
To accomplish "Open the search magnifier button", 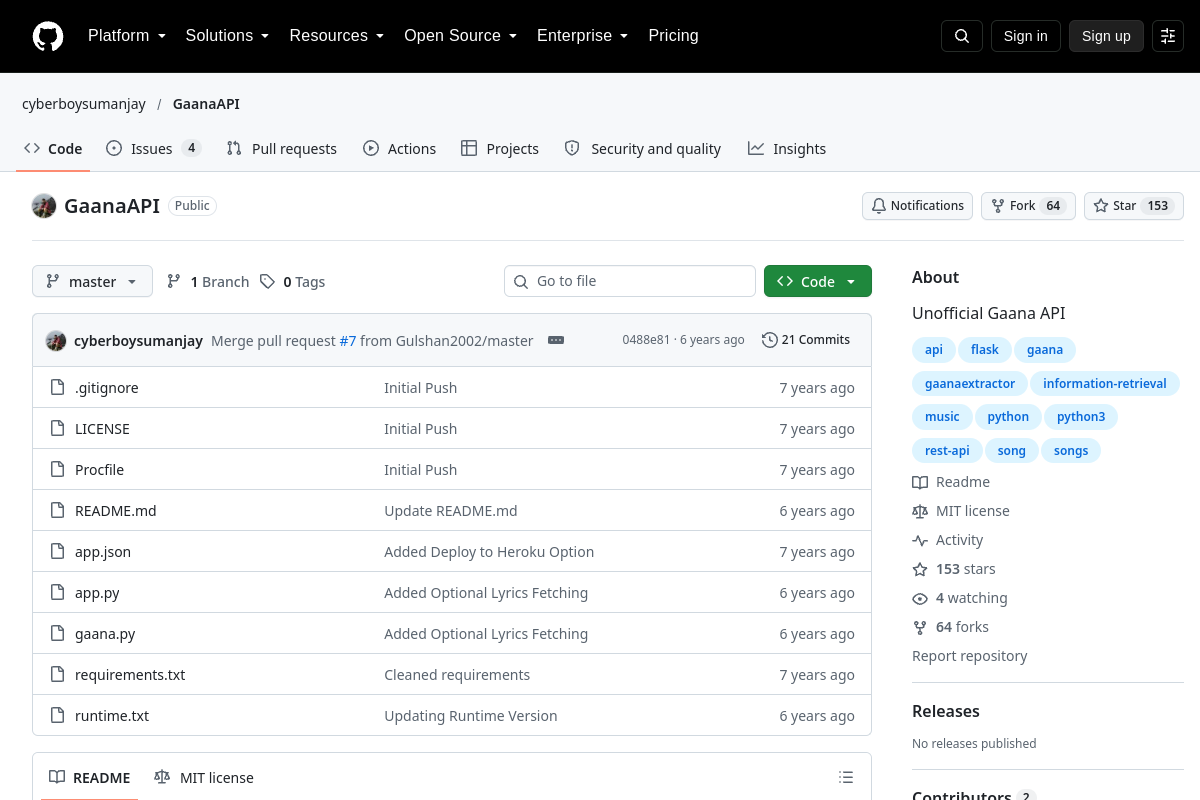I will point(962,36).
